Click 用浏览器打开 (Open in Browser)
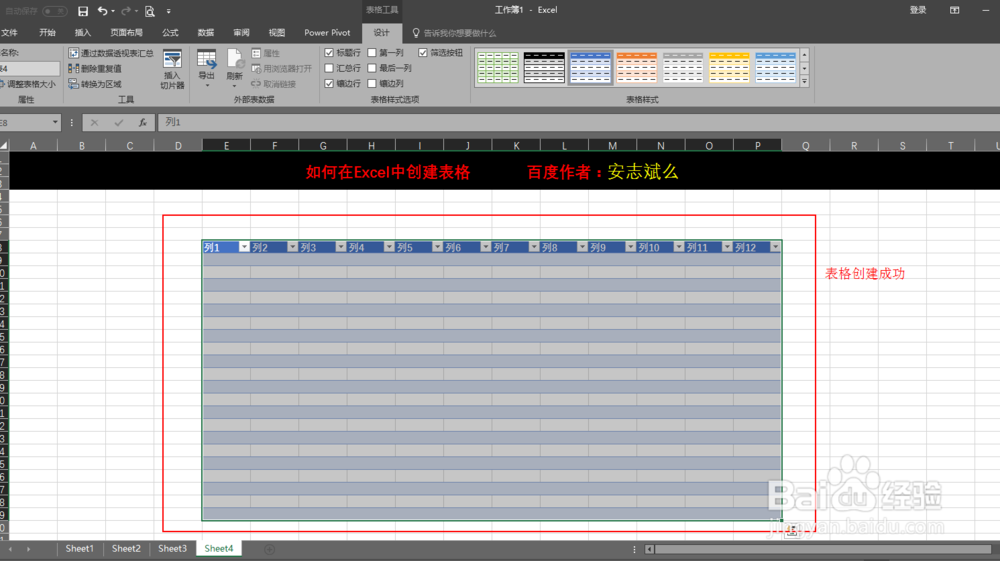Screen dimensions: 1000x561 pyautogui.click(x=281, y=68)
